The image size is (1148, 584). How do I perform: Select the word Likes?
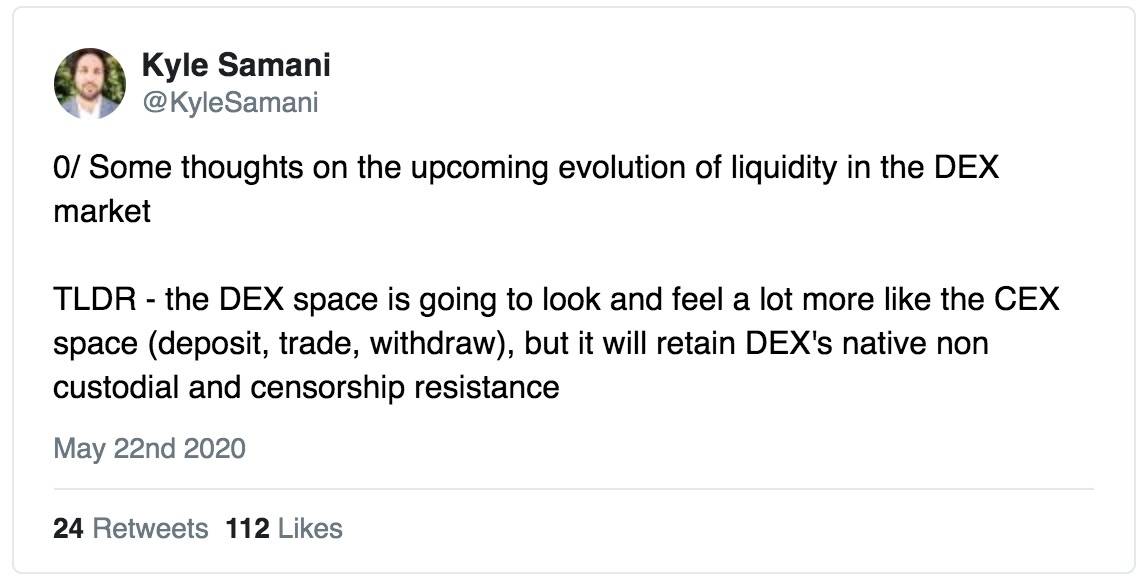310,528
